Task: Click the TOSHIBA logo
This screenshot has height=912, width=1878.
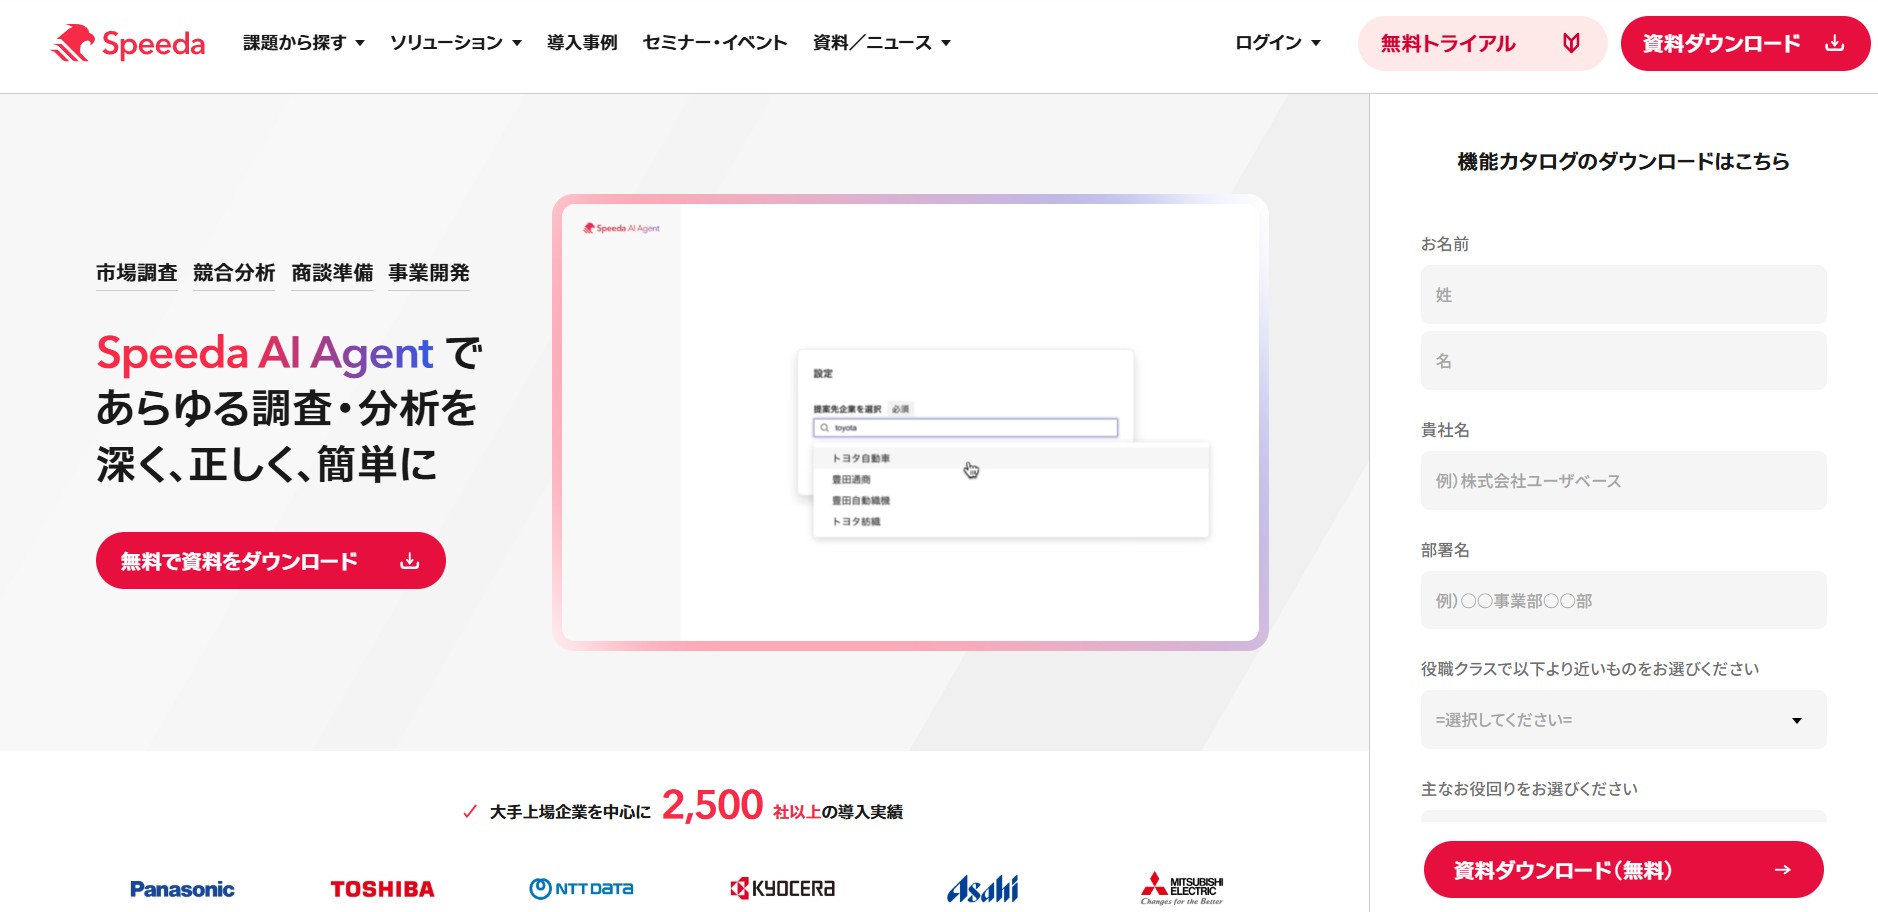Action: click(x=382, y=889)
